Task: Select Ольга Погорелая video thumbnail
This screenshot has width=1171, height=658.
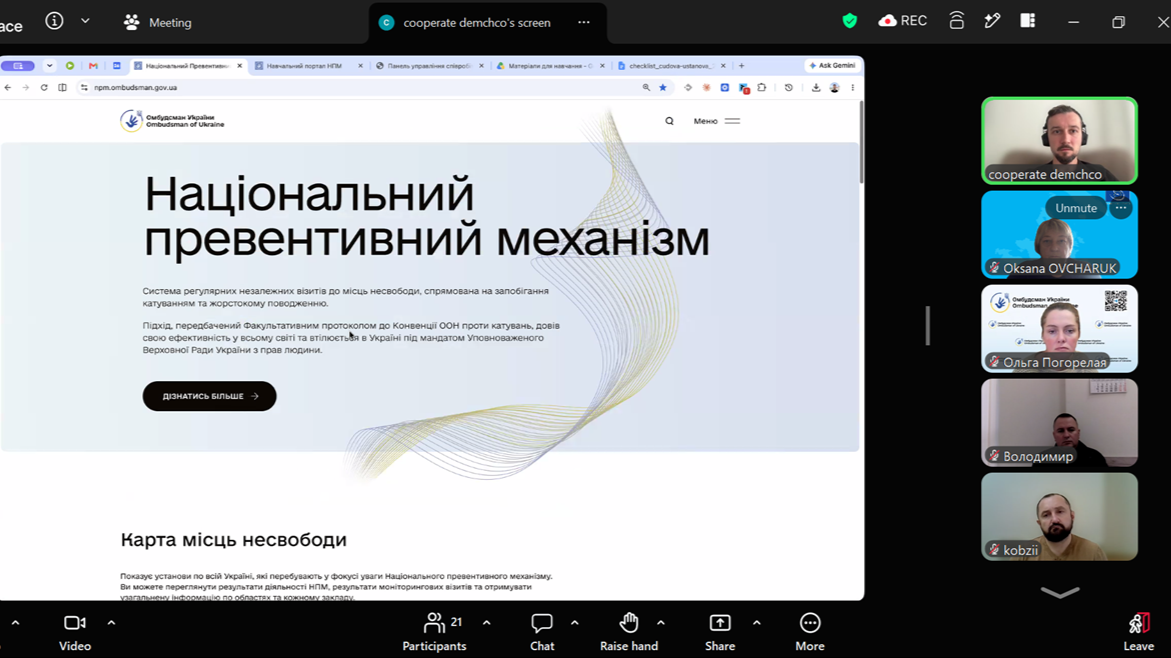Action: click(x=1059, y=329)
